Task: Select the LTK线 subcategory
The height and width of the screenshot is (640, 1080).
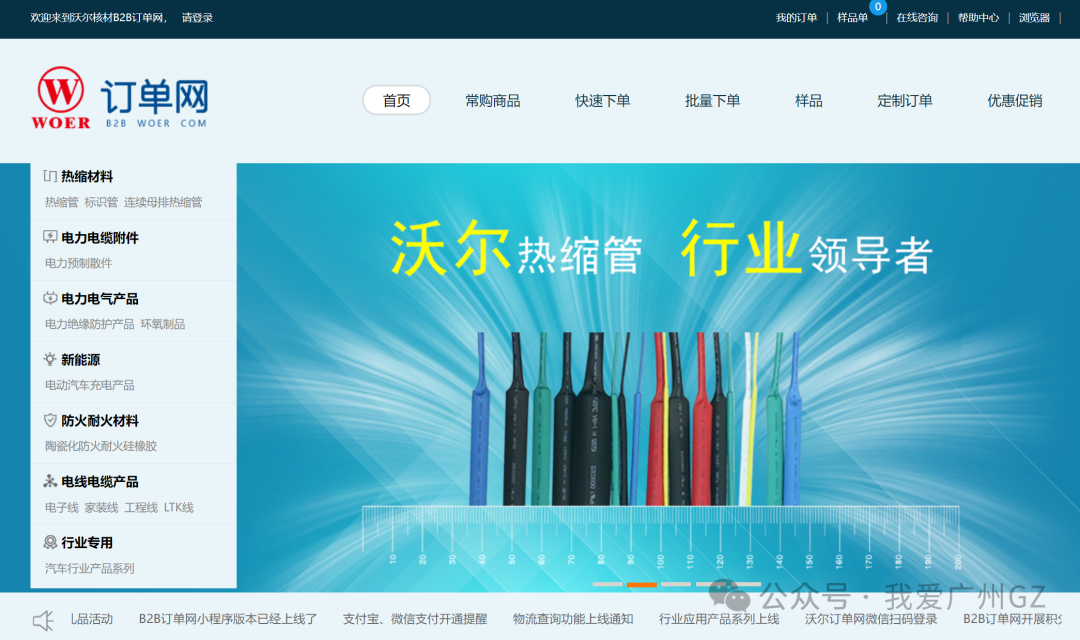Action: [x=178, y=507]
